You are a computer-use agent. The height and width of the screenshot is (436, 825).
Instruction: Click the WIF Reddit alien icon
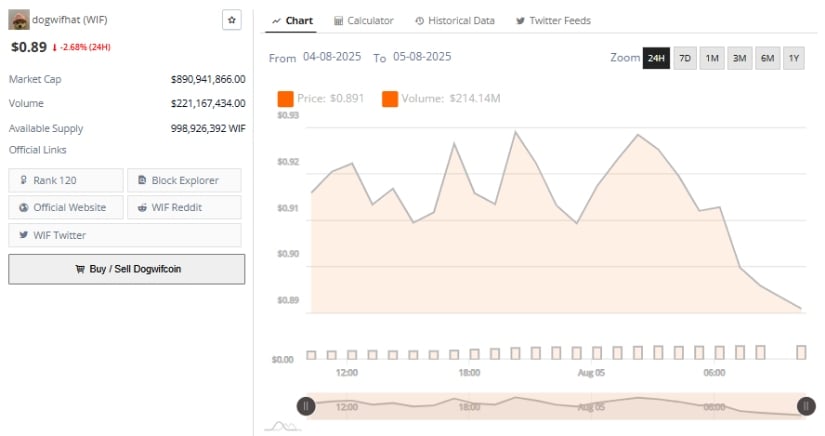click(142, 208)
